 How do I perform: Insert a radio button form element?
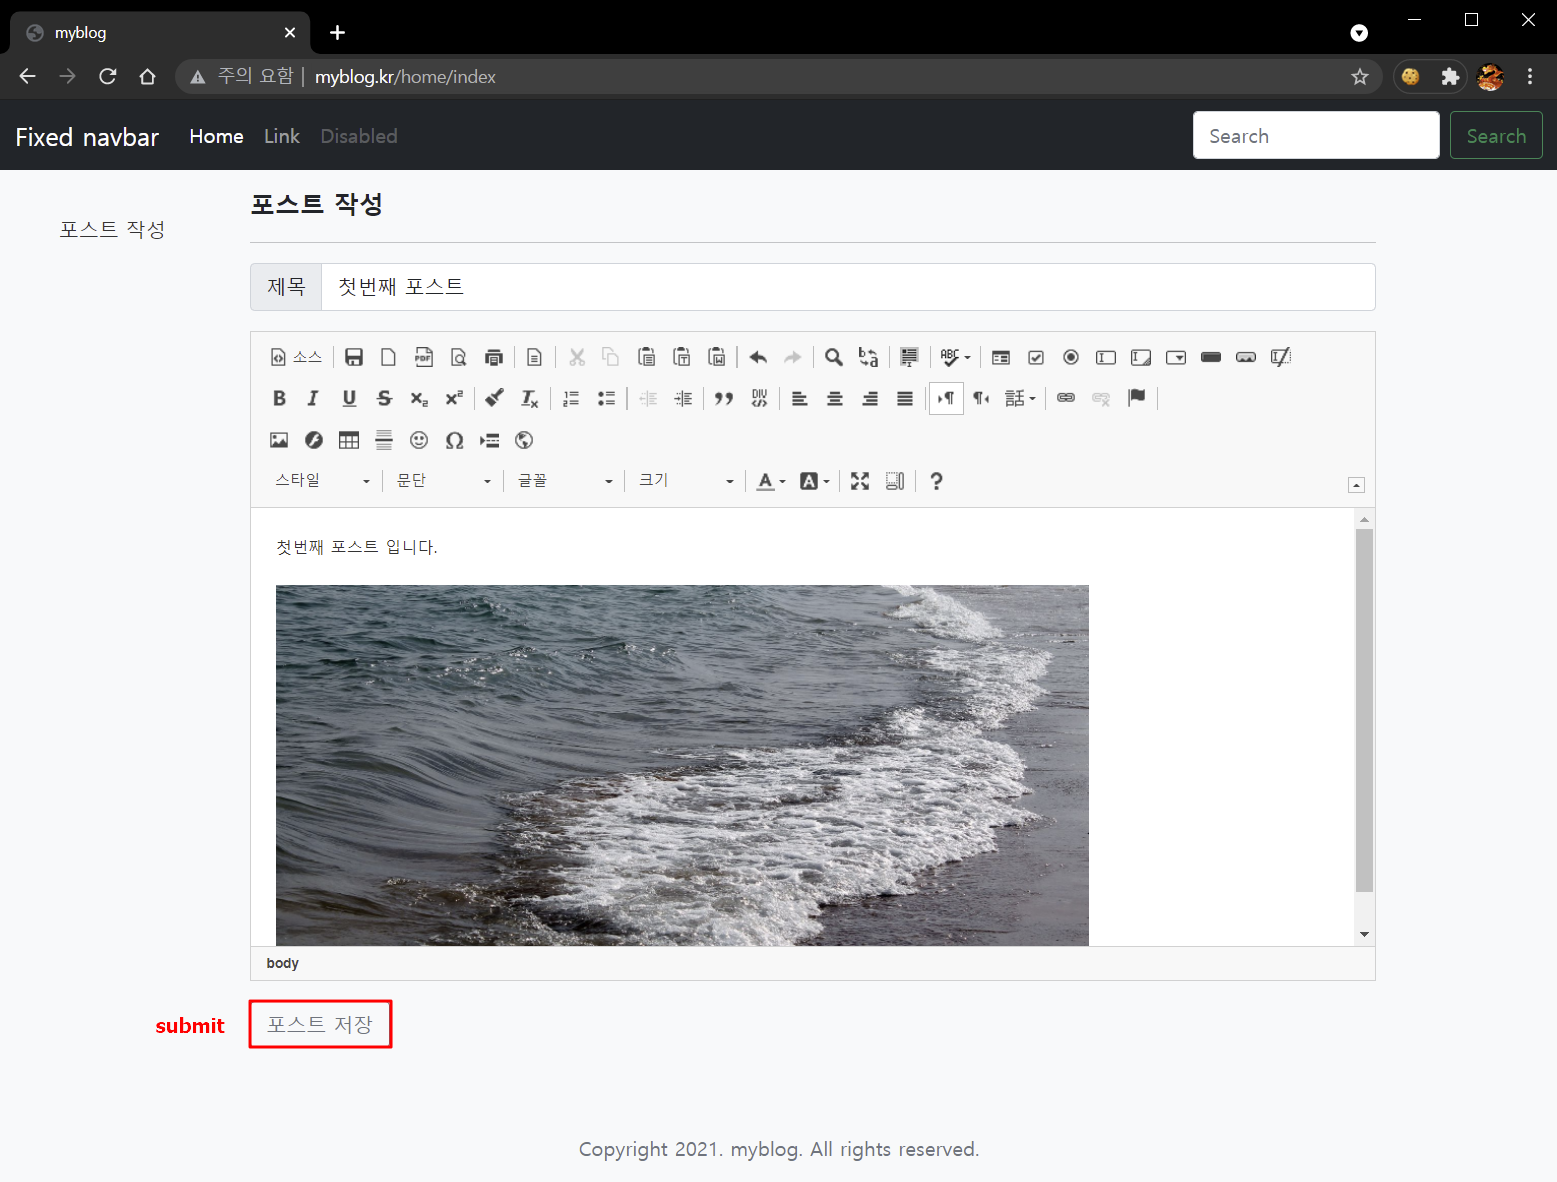click(1071, 357)
